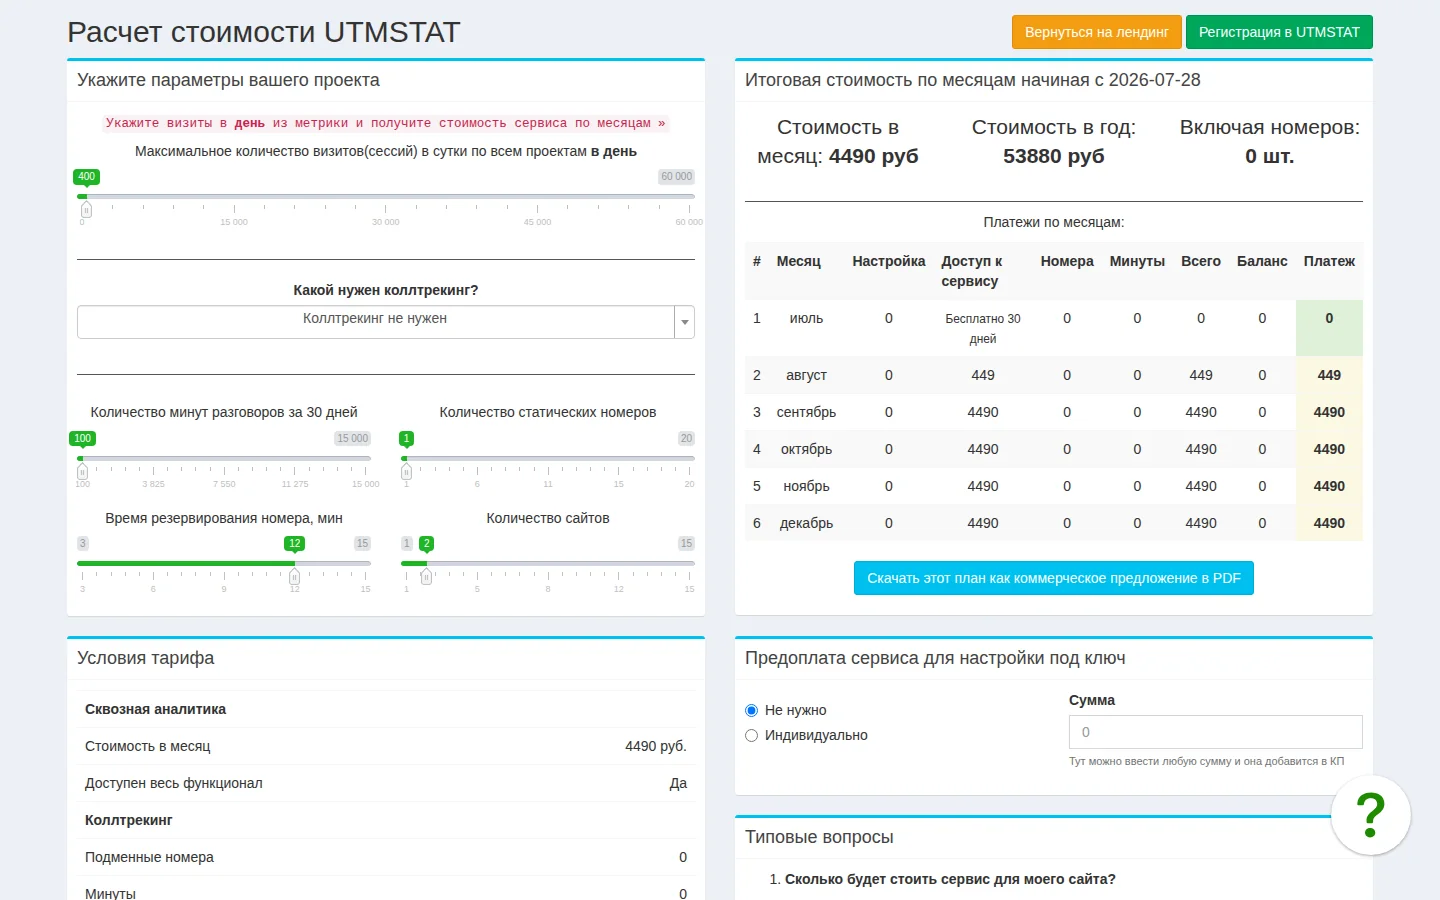Focus the Сумма input field
This screenshot has height=900, width=1440.
tap(1215, 732)
